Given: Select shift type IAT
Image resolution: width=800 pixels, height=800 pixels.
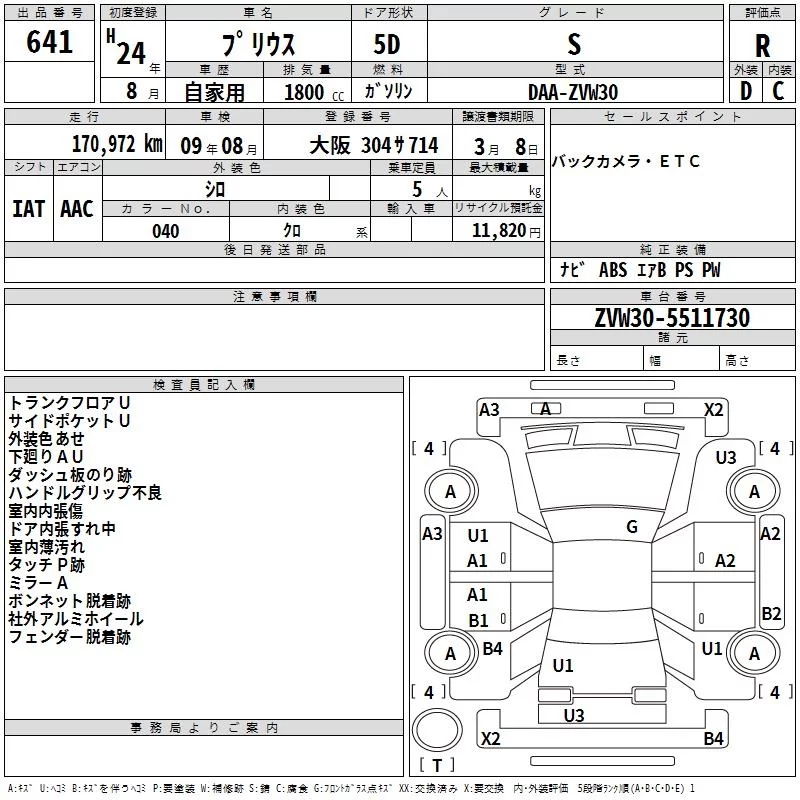Looking at the screenshot, I should (29, 209).
